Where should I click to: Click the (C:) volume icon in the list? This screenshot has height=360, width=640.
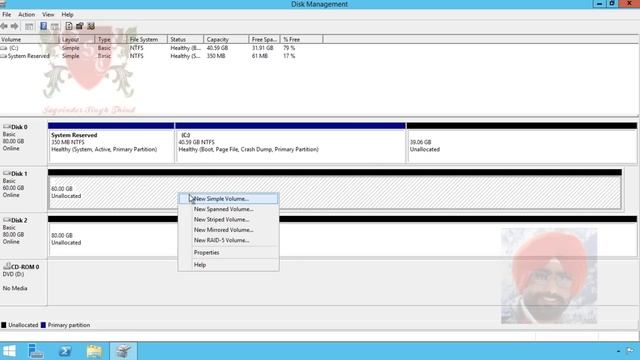[4, 48]
